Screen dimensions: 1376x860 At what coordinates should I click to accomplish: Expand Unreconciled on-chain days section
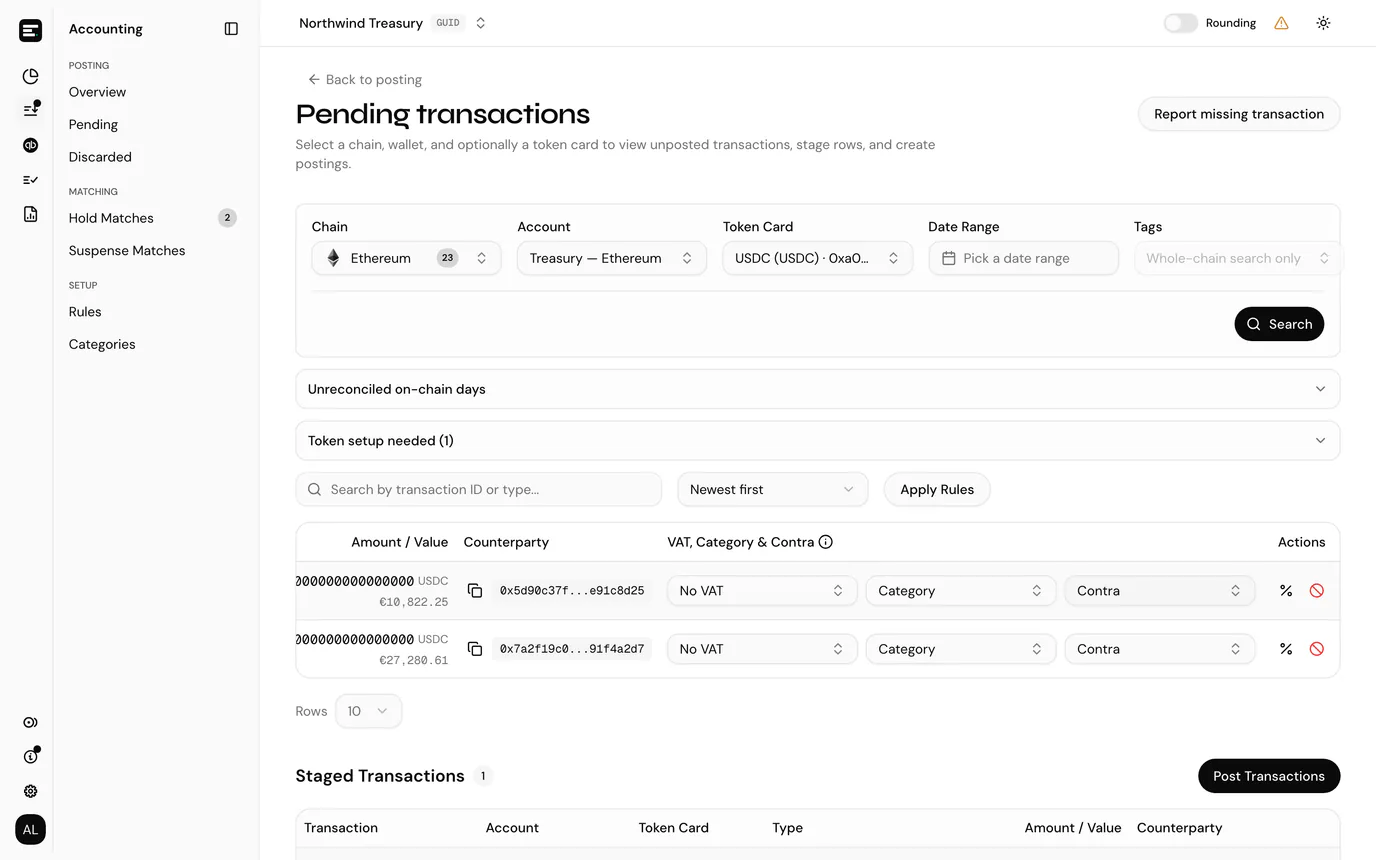tap(817, 389)
